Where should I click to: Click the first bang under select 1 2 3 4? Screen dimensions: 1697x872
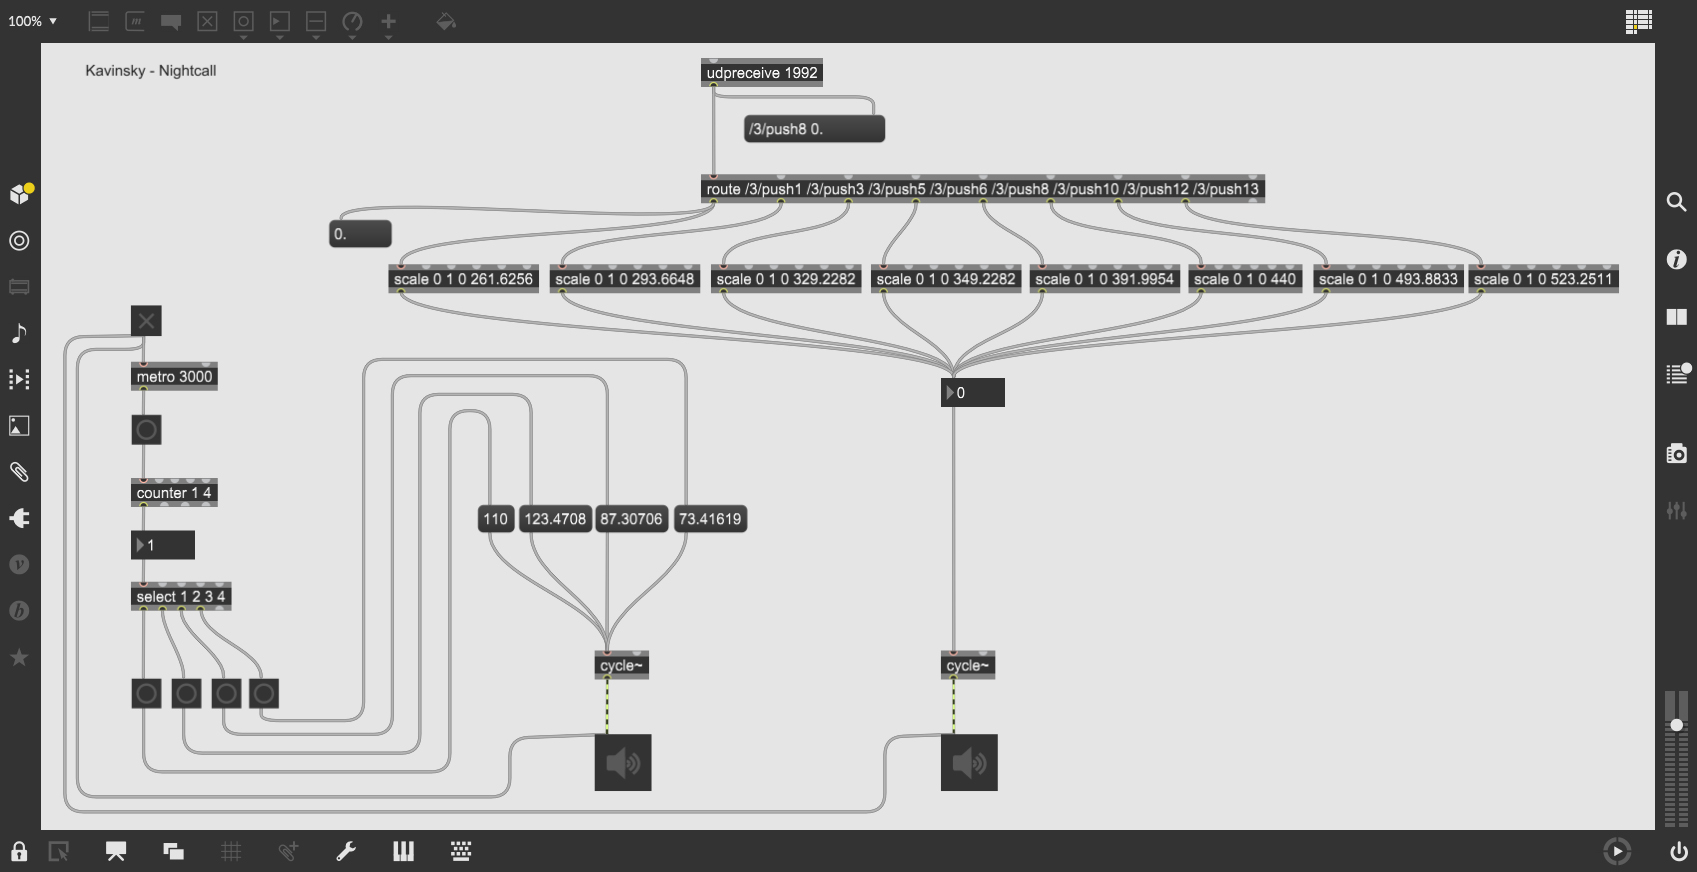click(x=146, y=693)
